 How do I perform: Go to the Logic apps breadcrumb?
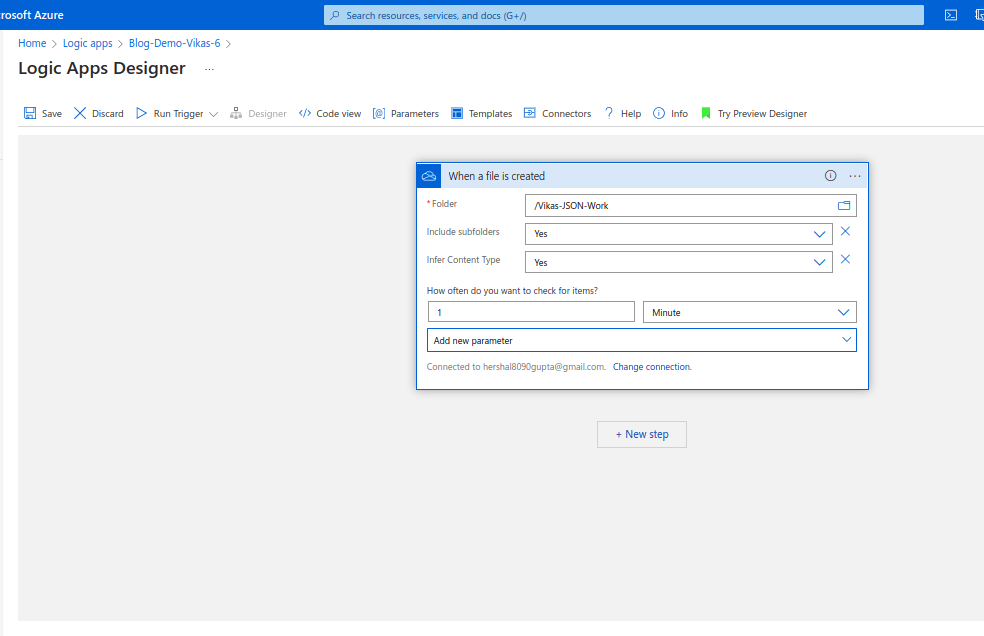click(87, 43)
